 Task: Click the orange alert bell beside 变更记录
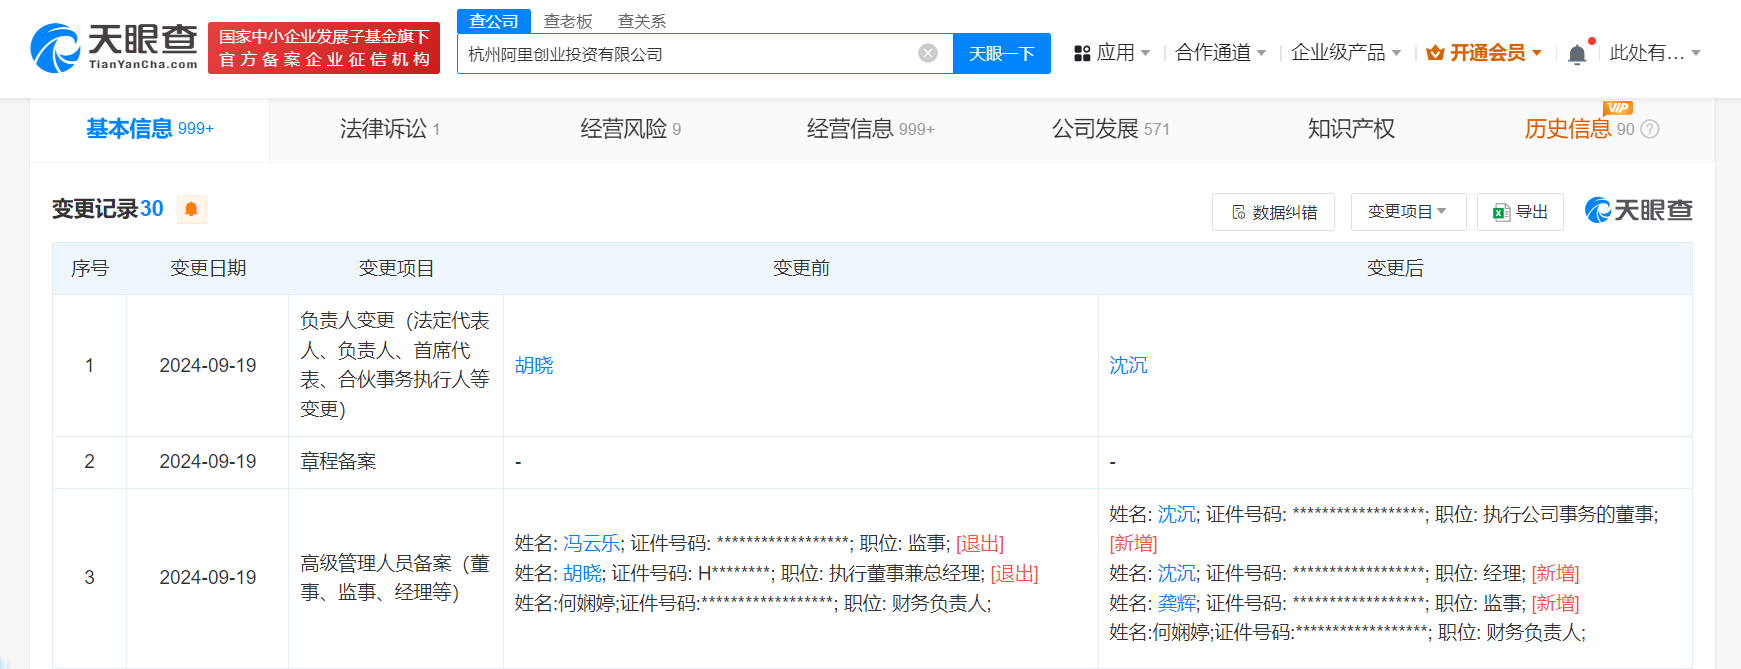191,209
